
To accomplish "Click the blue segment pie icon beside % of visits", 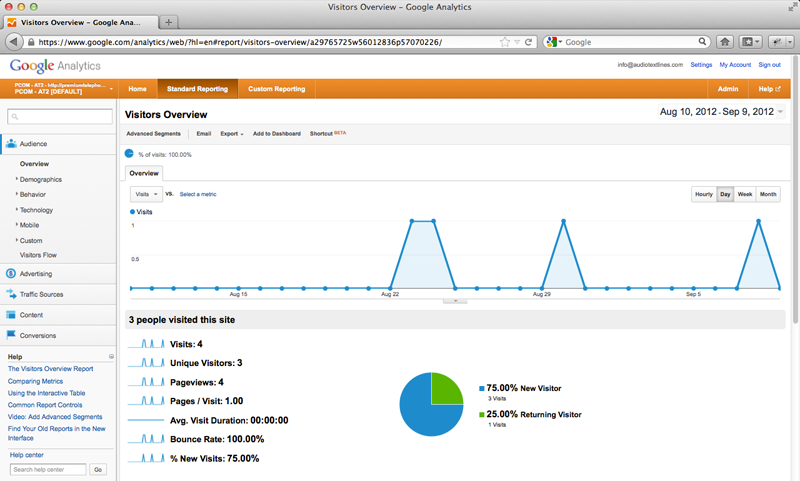I will coord(129,154).
